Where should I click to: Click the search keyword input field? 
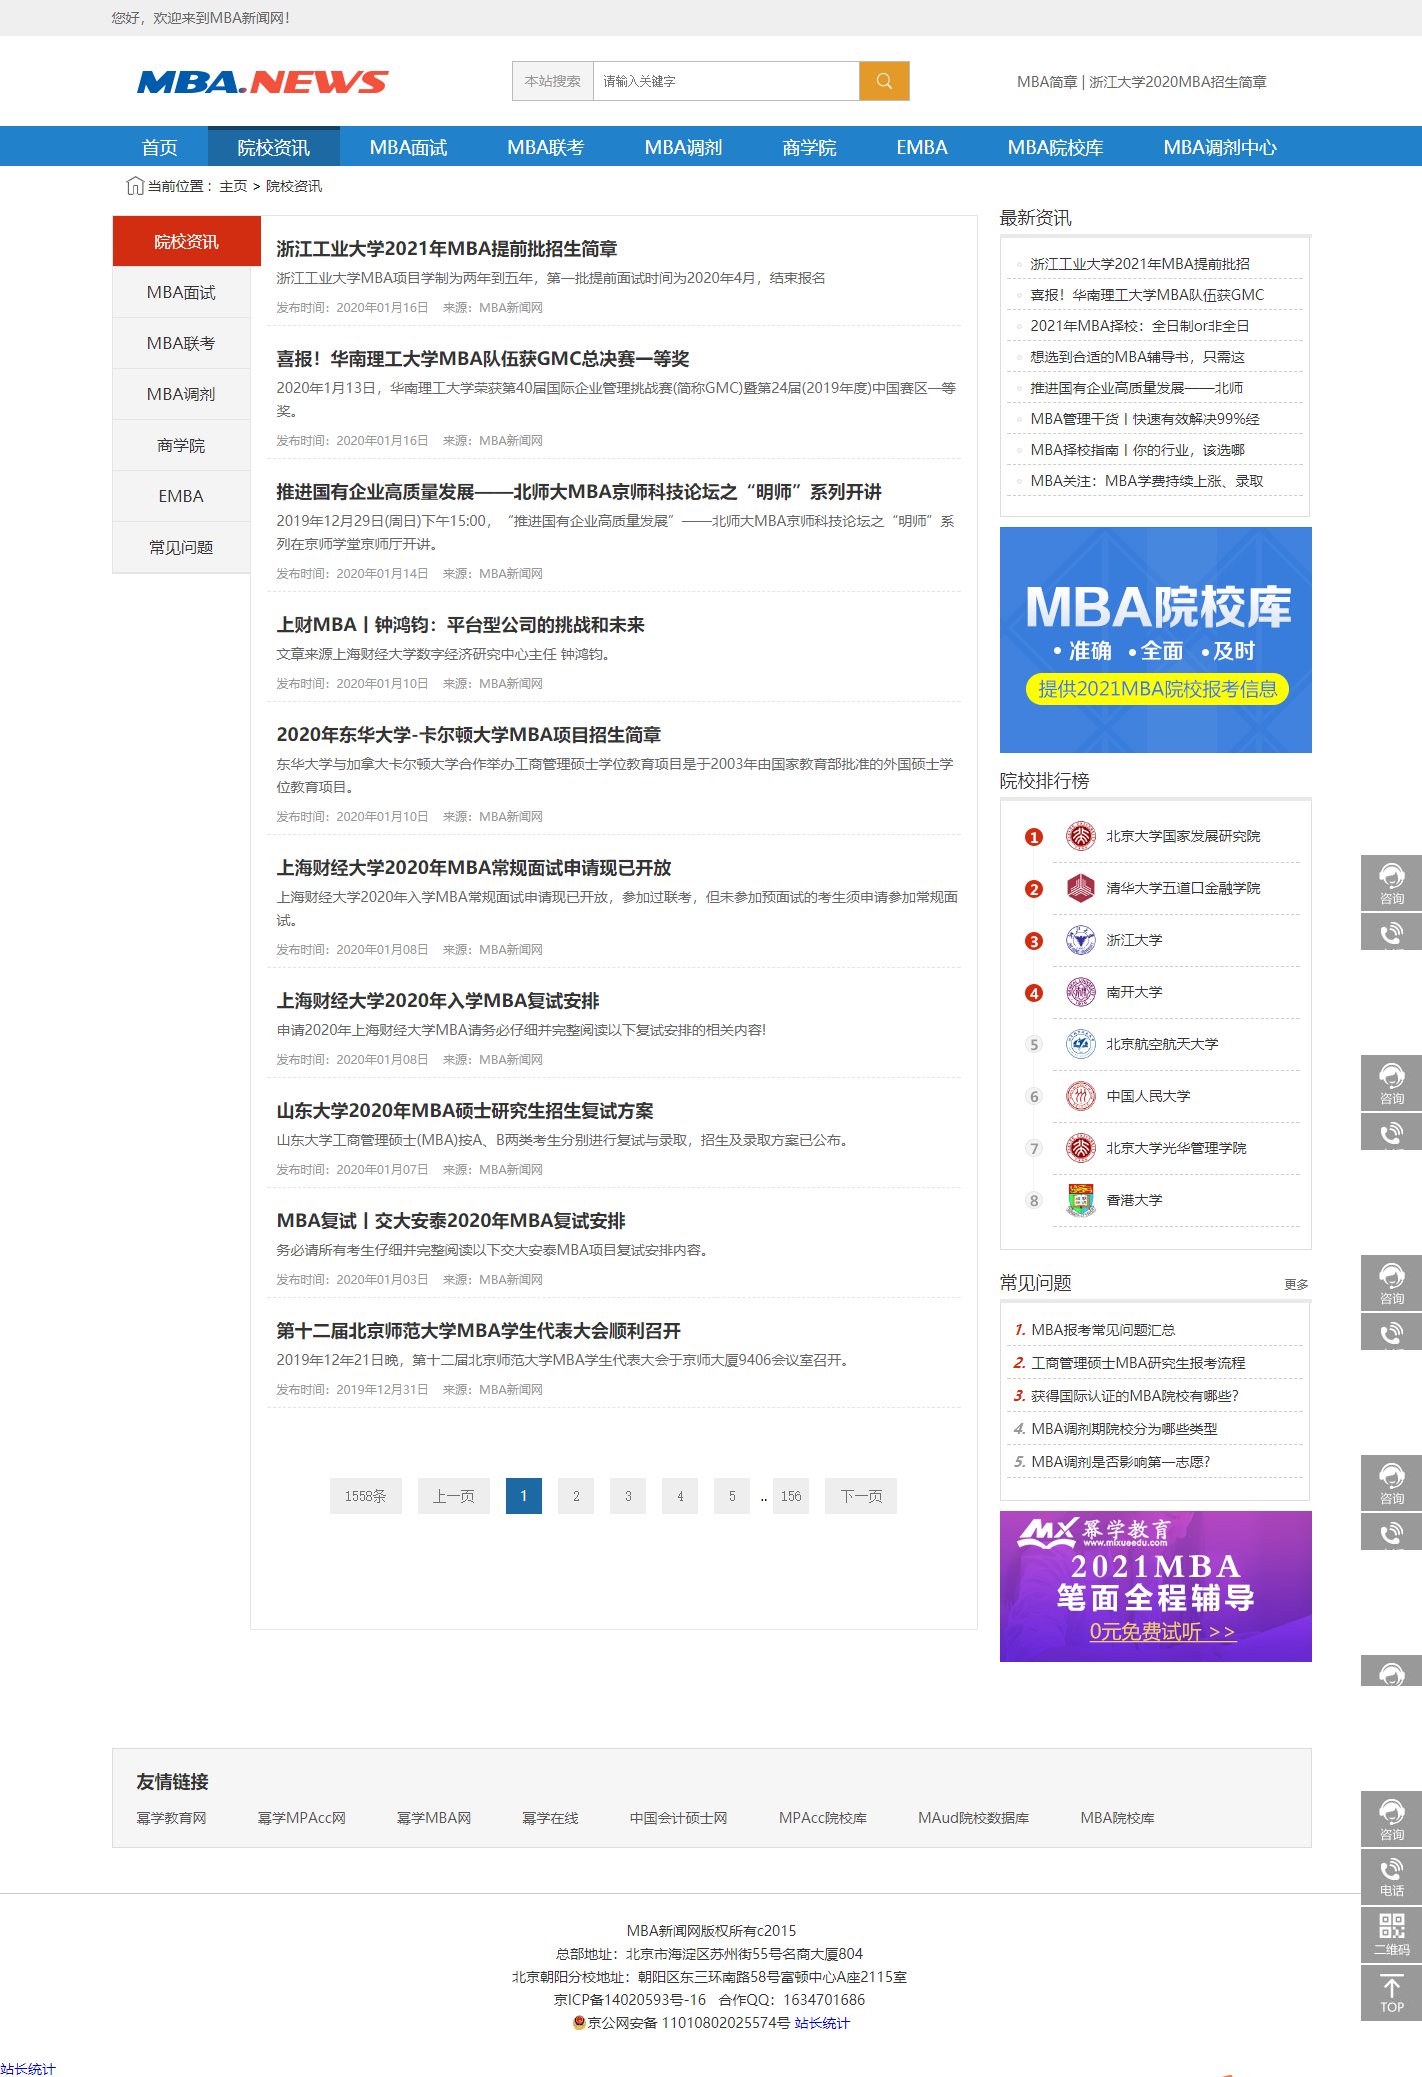(x=726, y=81)
